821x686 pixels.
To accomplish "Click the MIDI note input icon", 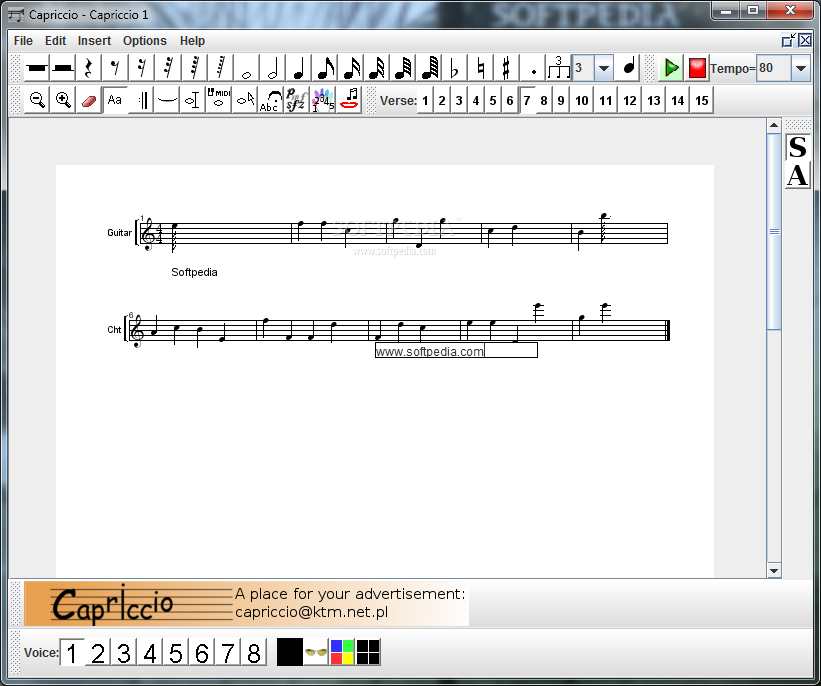I will click(x=219, y=99).
